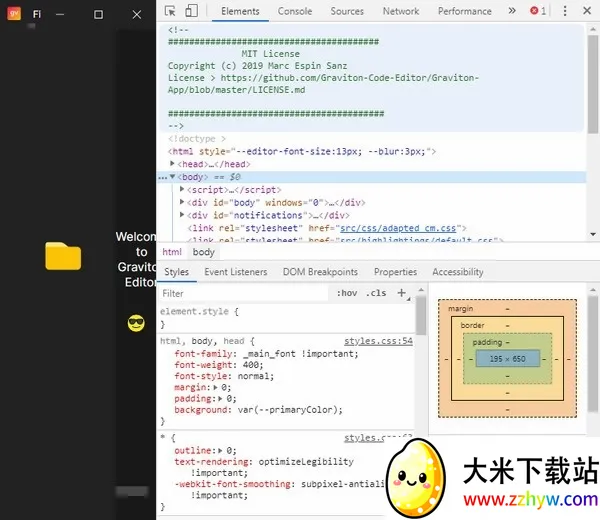Select the body breadcrumb

point(204,252)
